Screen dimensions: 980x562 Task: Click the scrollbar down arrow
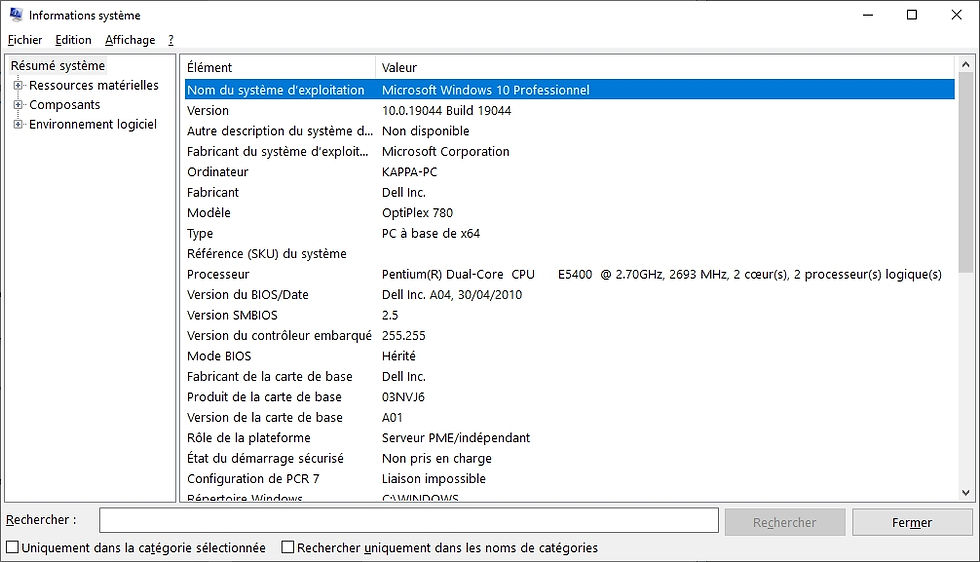pyautogui.click(x=966, y=493)
